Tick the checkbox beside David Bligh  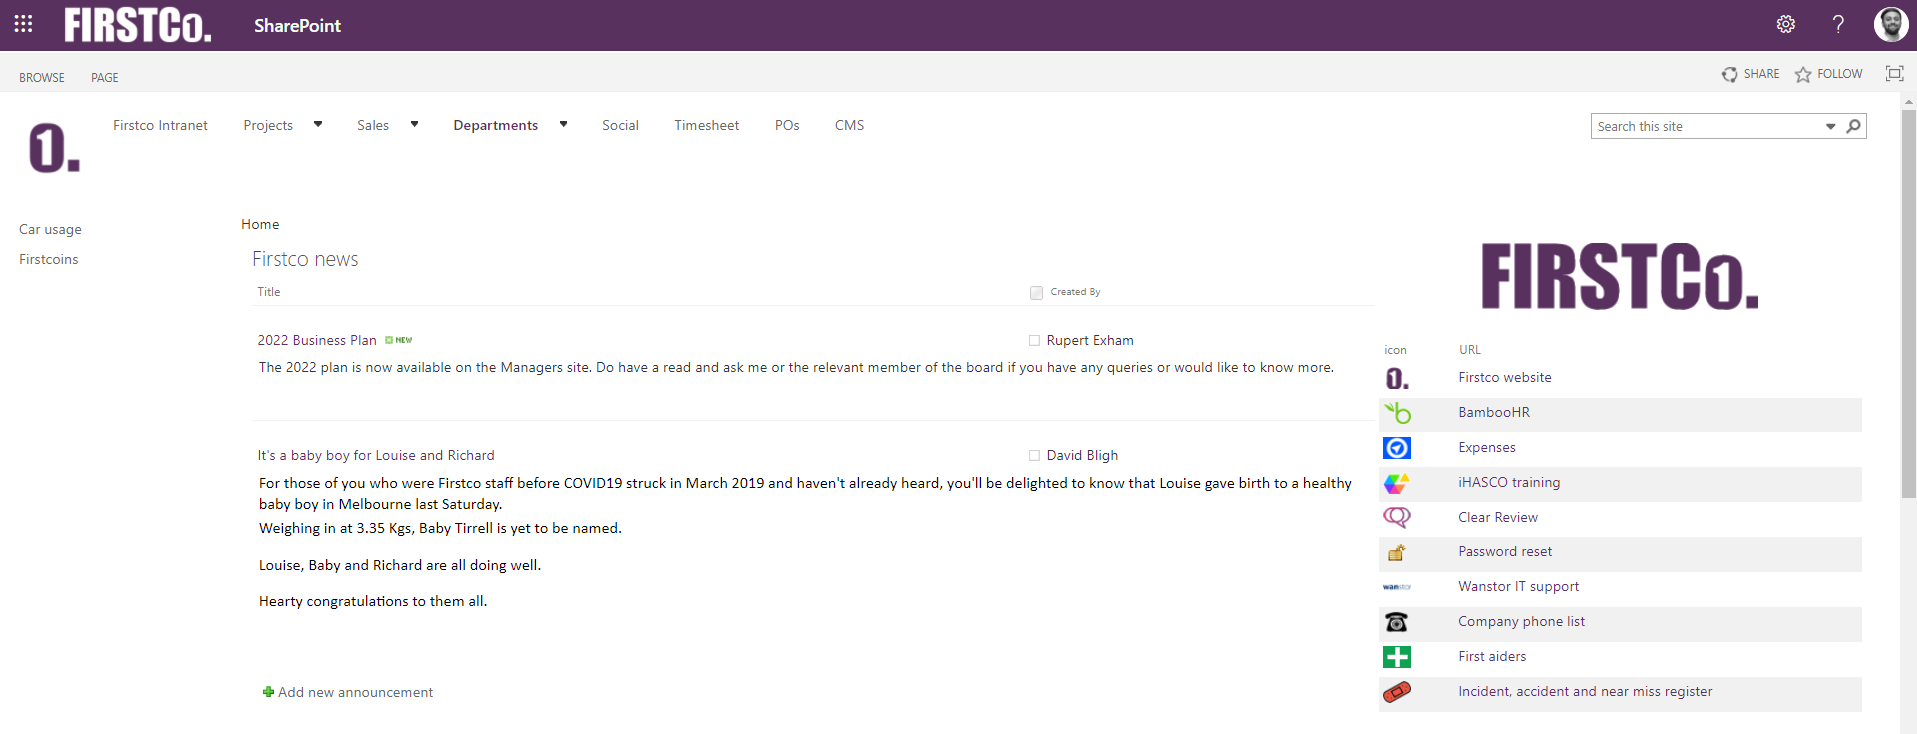(1035, 455)
